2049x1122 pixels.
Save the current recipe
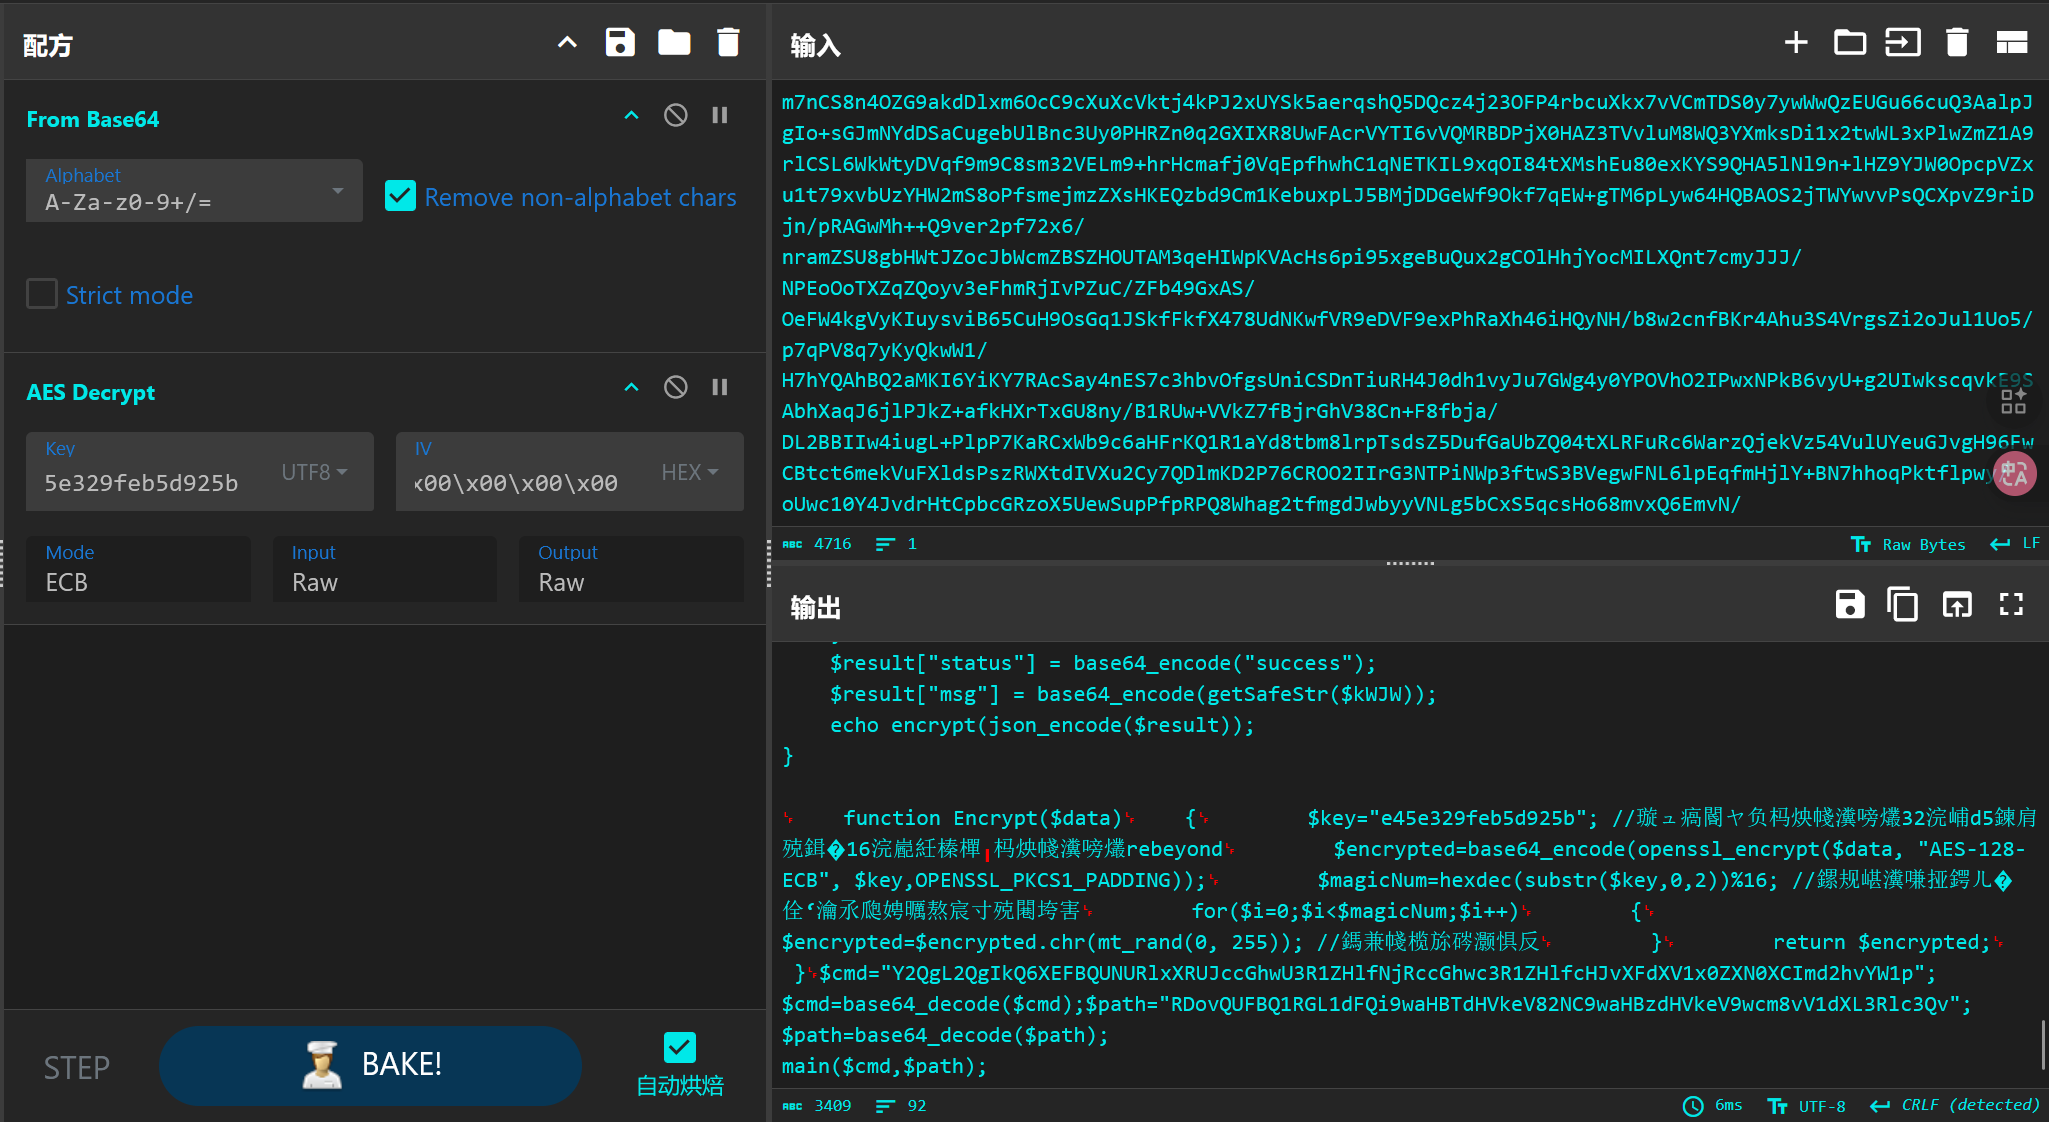pyautogui.click(x=620, y=43)
